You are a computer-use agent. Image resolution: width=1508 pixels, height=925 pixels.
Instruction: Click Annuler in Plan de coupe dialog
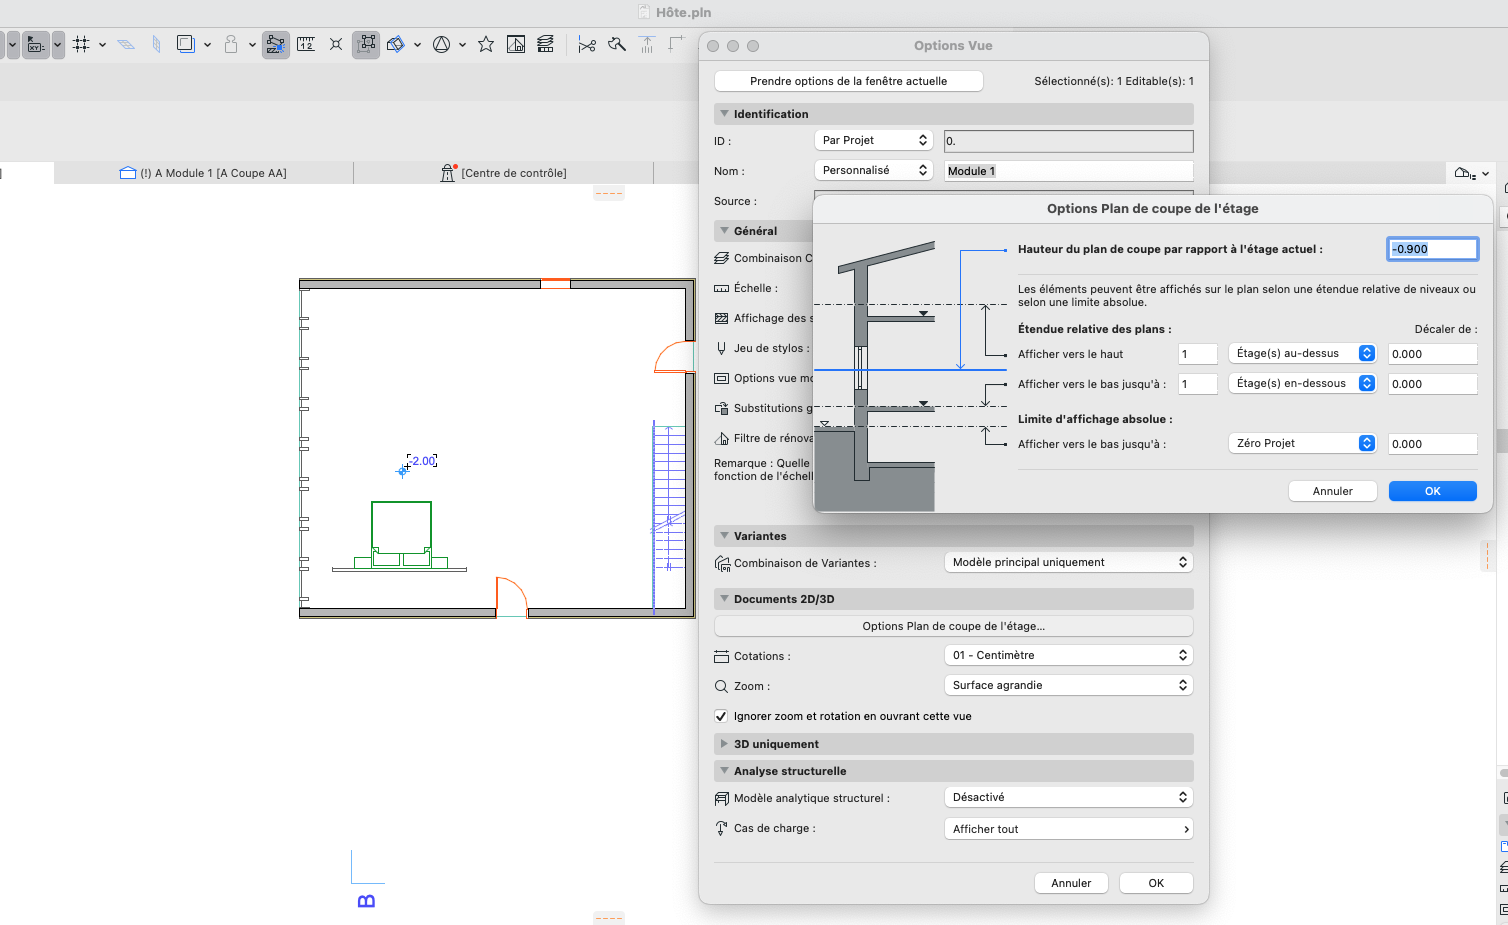[1332, 491]
